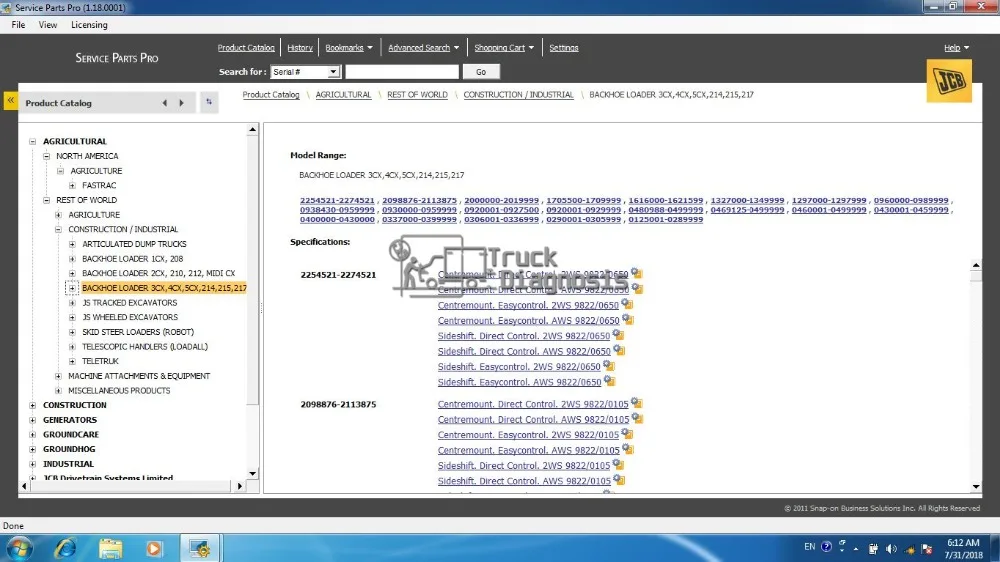Select TELETRUK in the tree

point(100,361)
